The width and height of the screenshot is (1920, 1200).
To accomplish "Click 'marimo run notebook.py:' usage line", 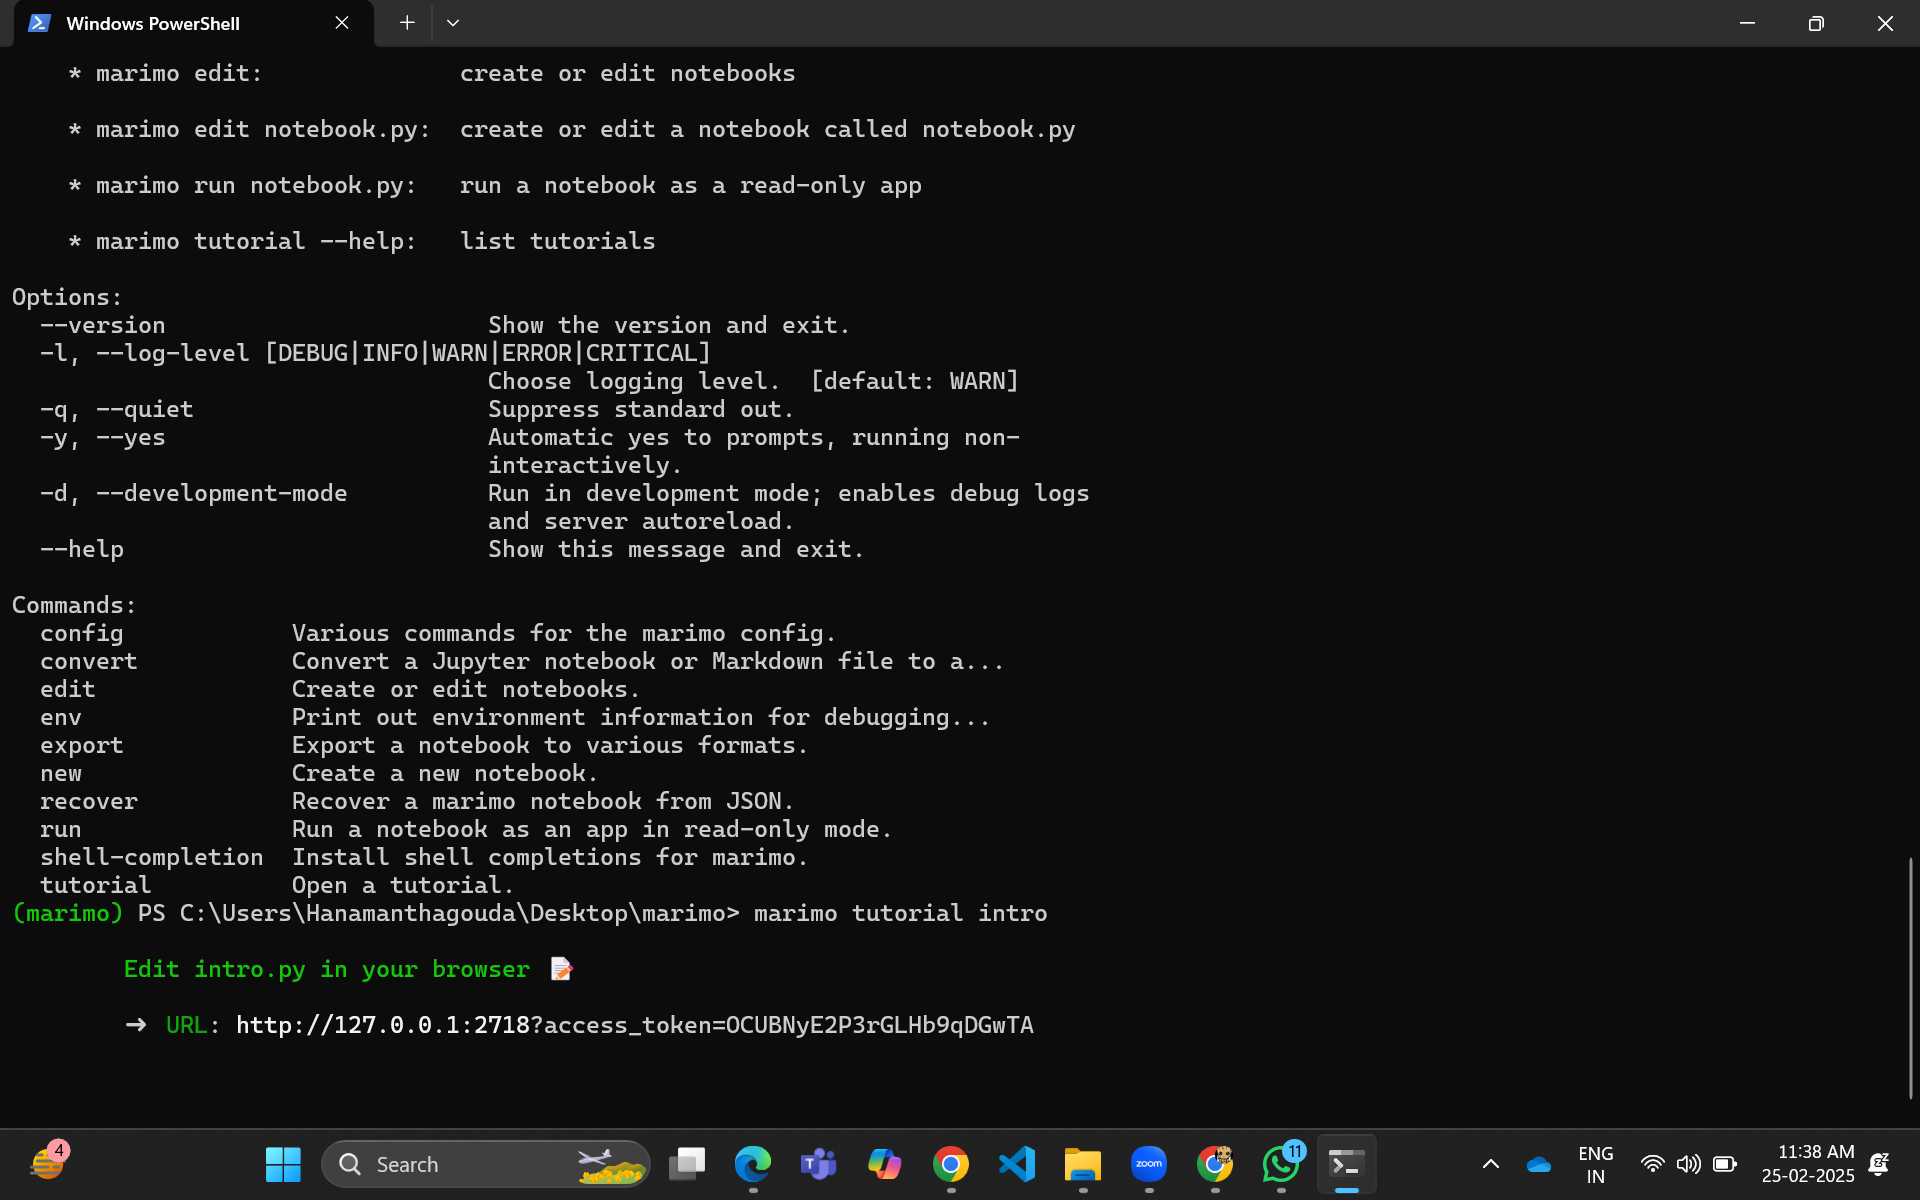I will coord(256,185).
